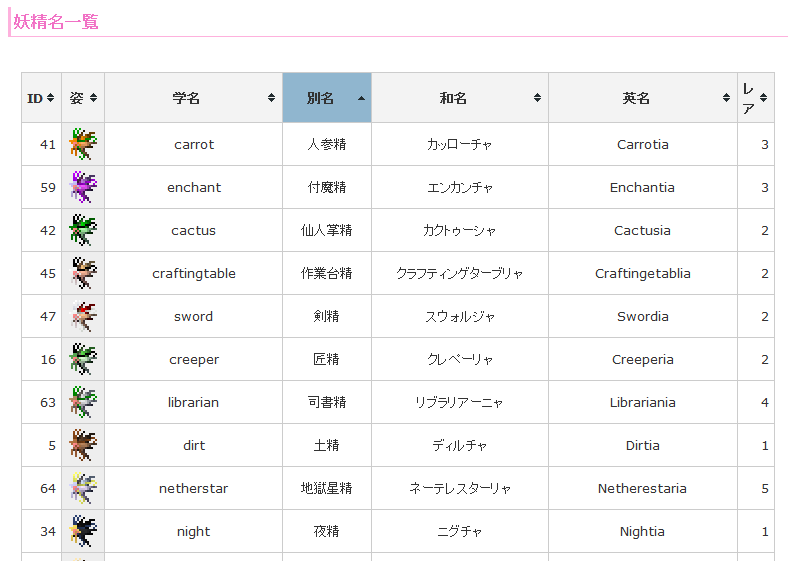Click the carrot fairy sprite icon
Image resolution: width=793 pixels, height=561 pixels.
(x=83, y=145)
